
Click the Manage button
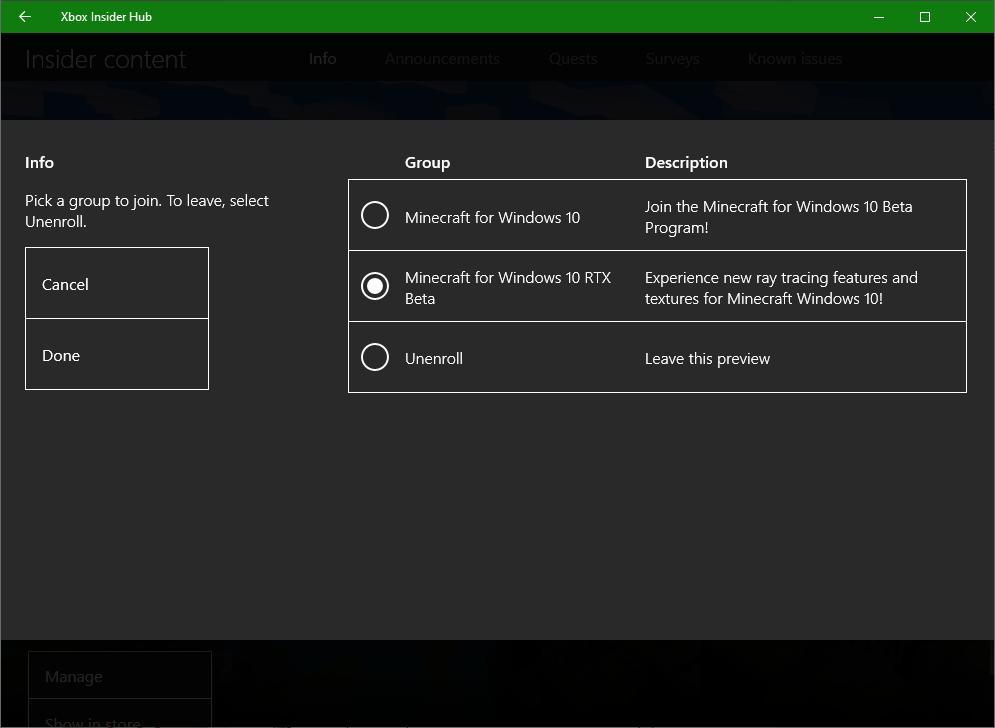(119, 677)
